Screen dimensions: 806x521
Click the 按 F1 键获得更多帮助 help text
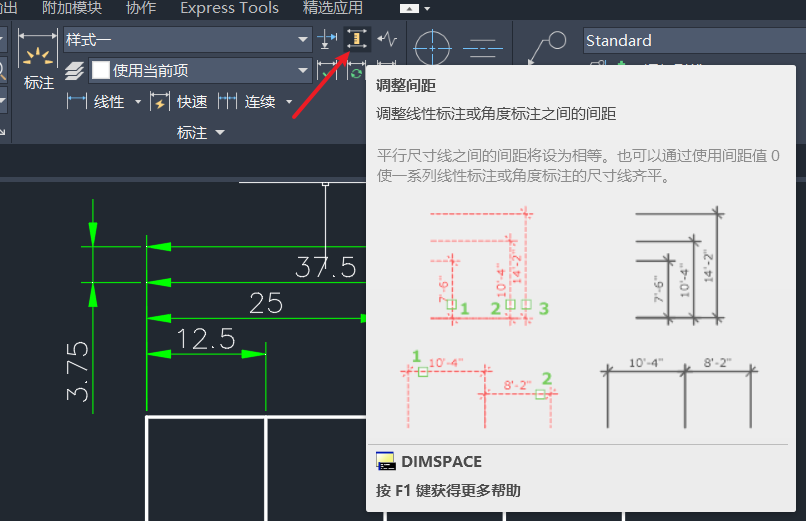click(x=448, y=491)
